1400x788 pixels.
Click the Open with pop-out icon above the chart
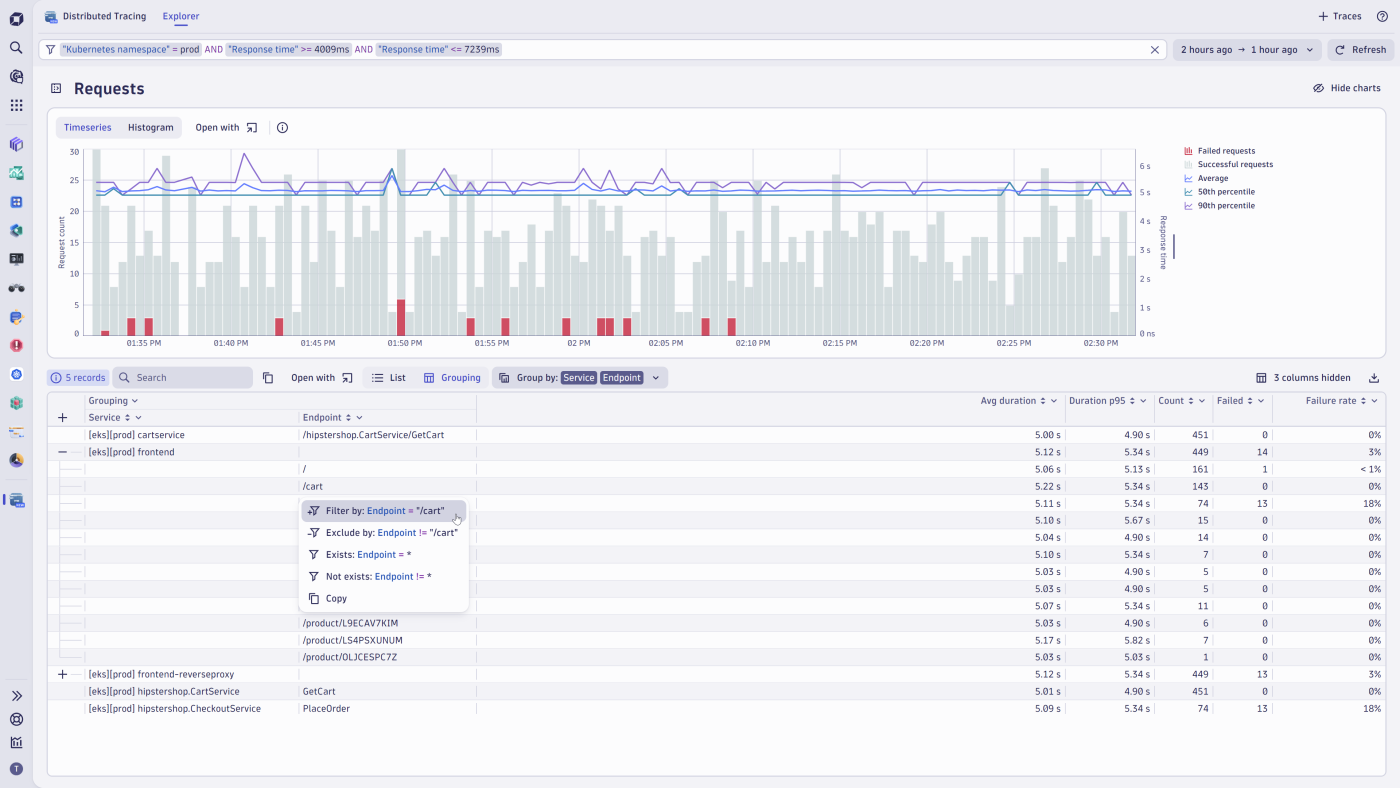pyautogui.click(x=252, y=127)
